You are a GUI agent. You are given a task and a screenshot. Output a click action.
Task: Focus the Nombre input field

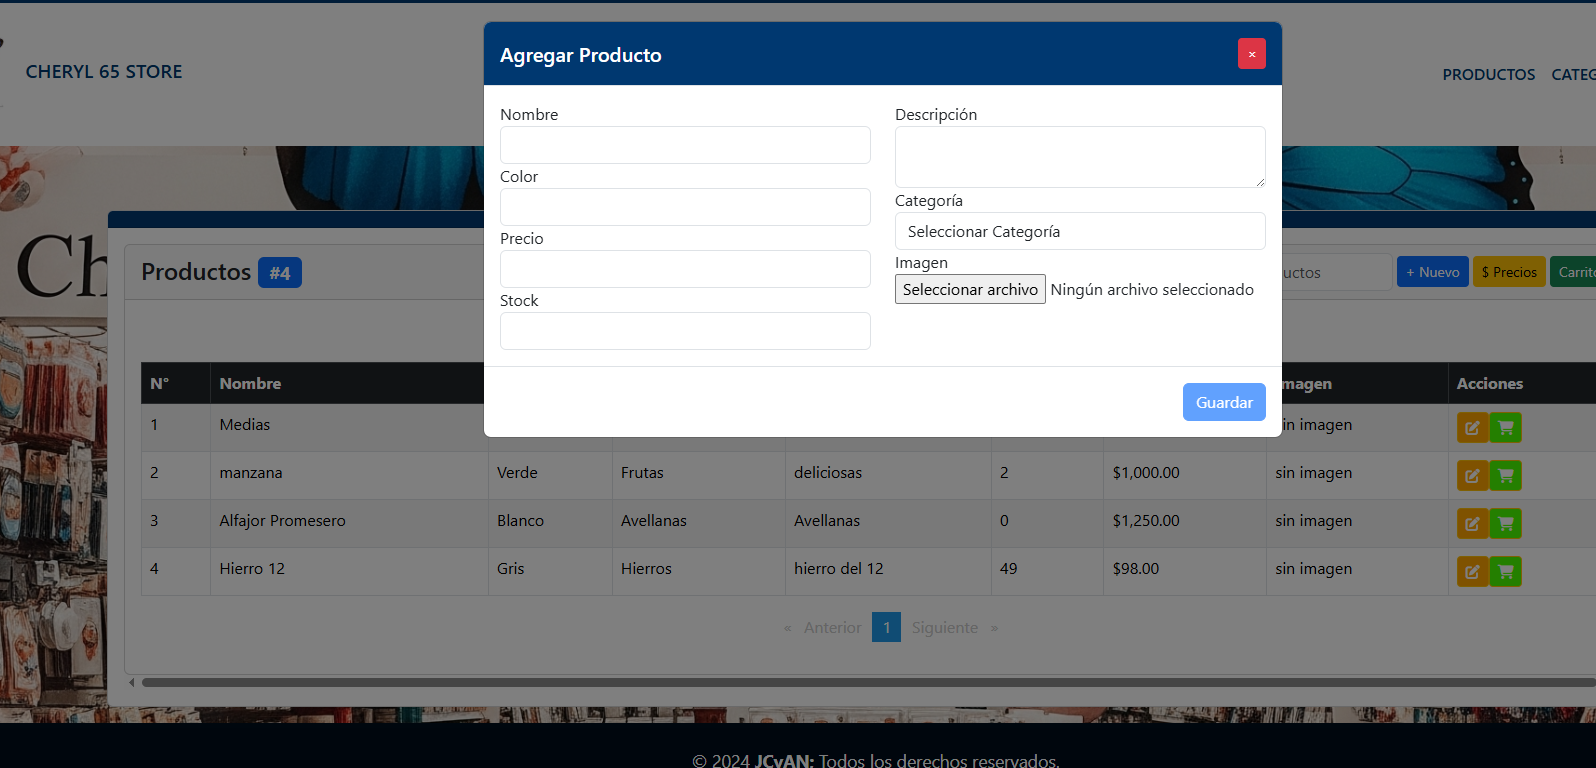pos(685,145)
